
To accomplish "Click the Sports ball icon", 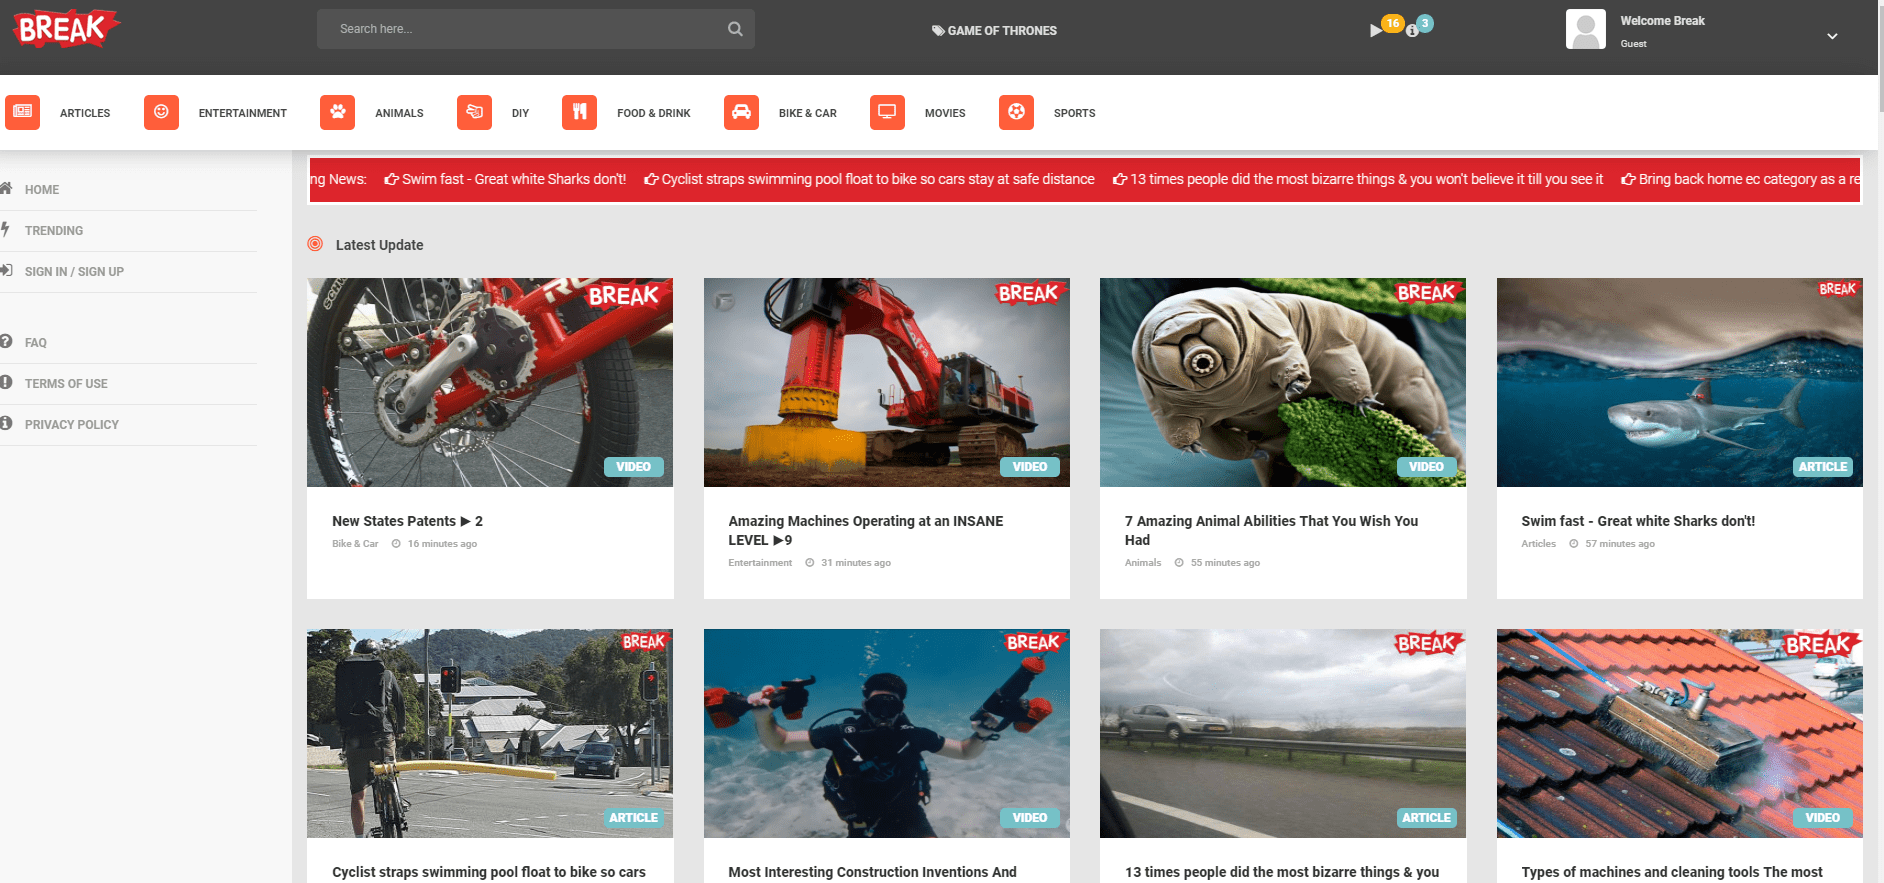I will click(x=1016, y=112).
